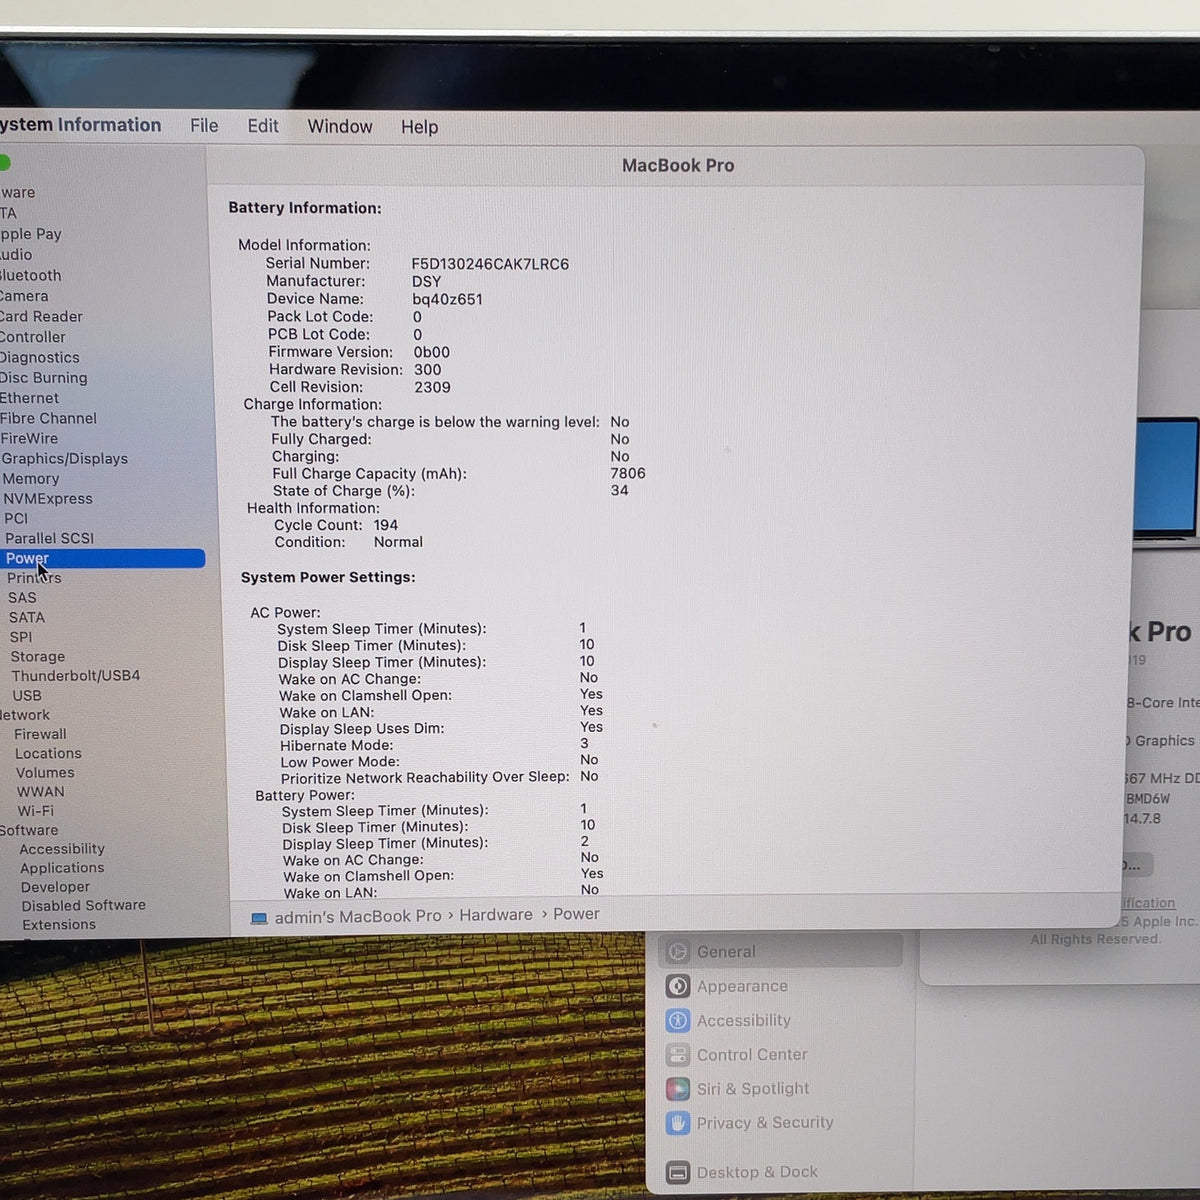Click the green zoom window button
The width and height of the screenshot is (1200, 1200).
(4, 163)
